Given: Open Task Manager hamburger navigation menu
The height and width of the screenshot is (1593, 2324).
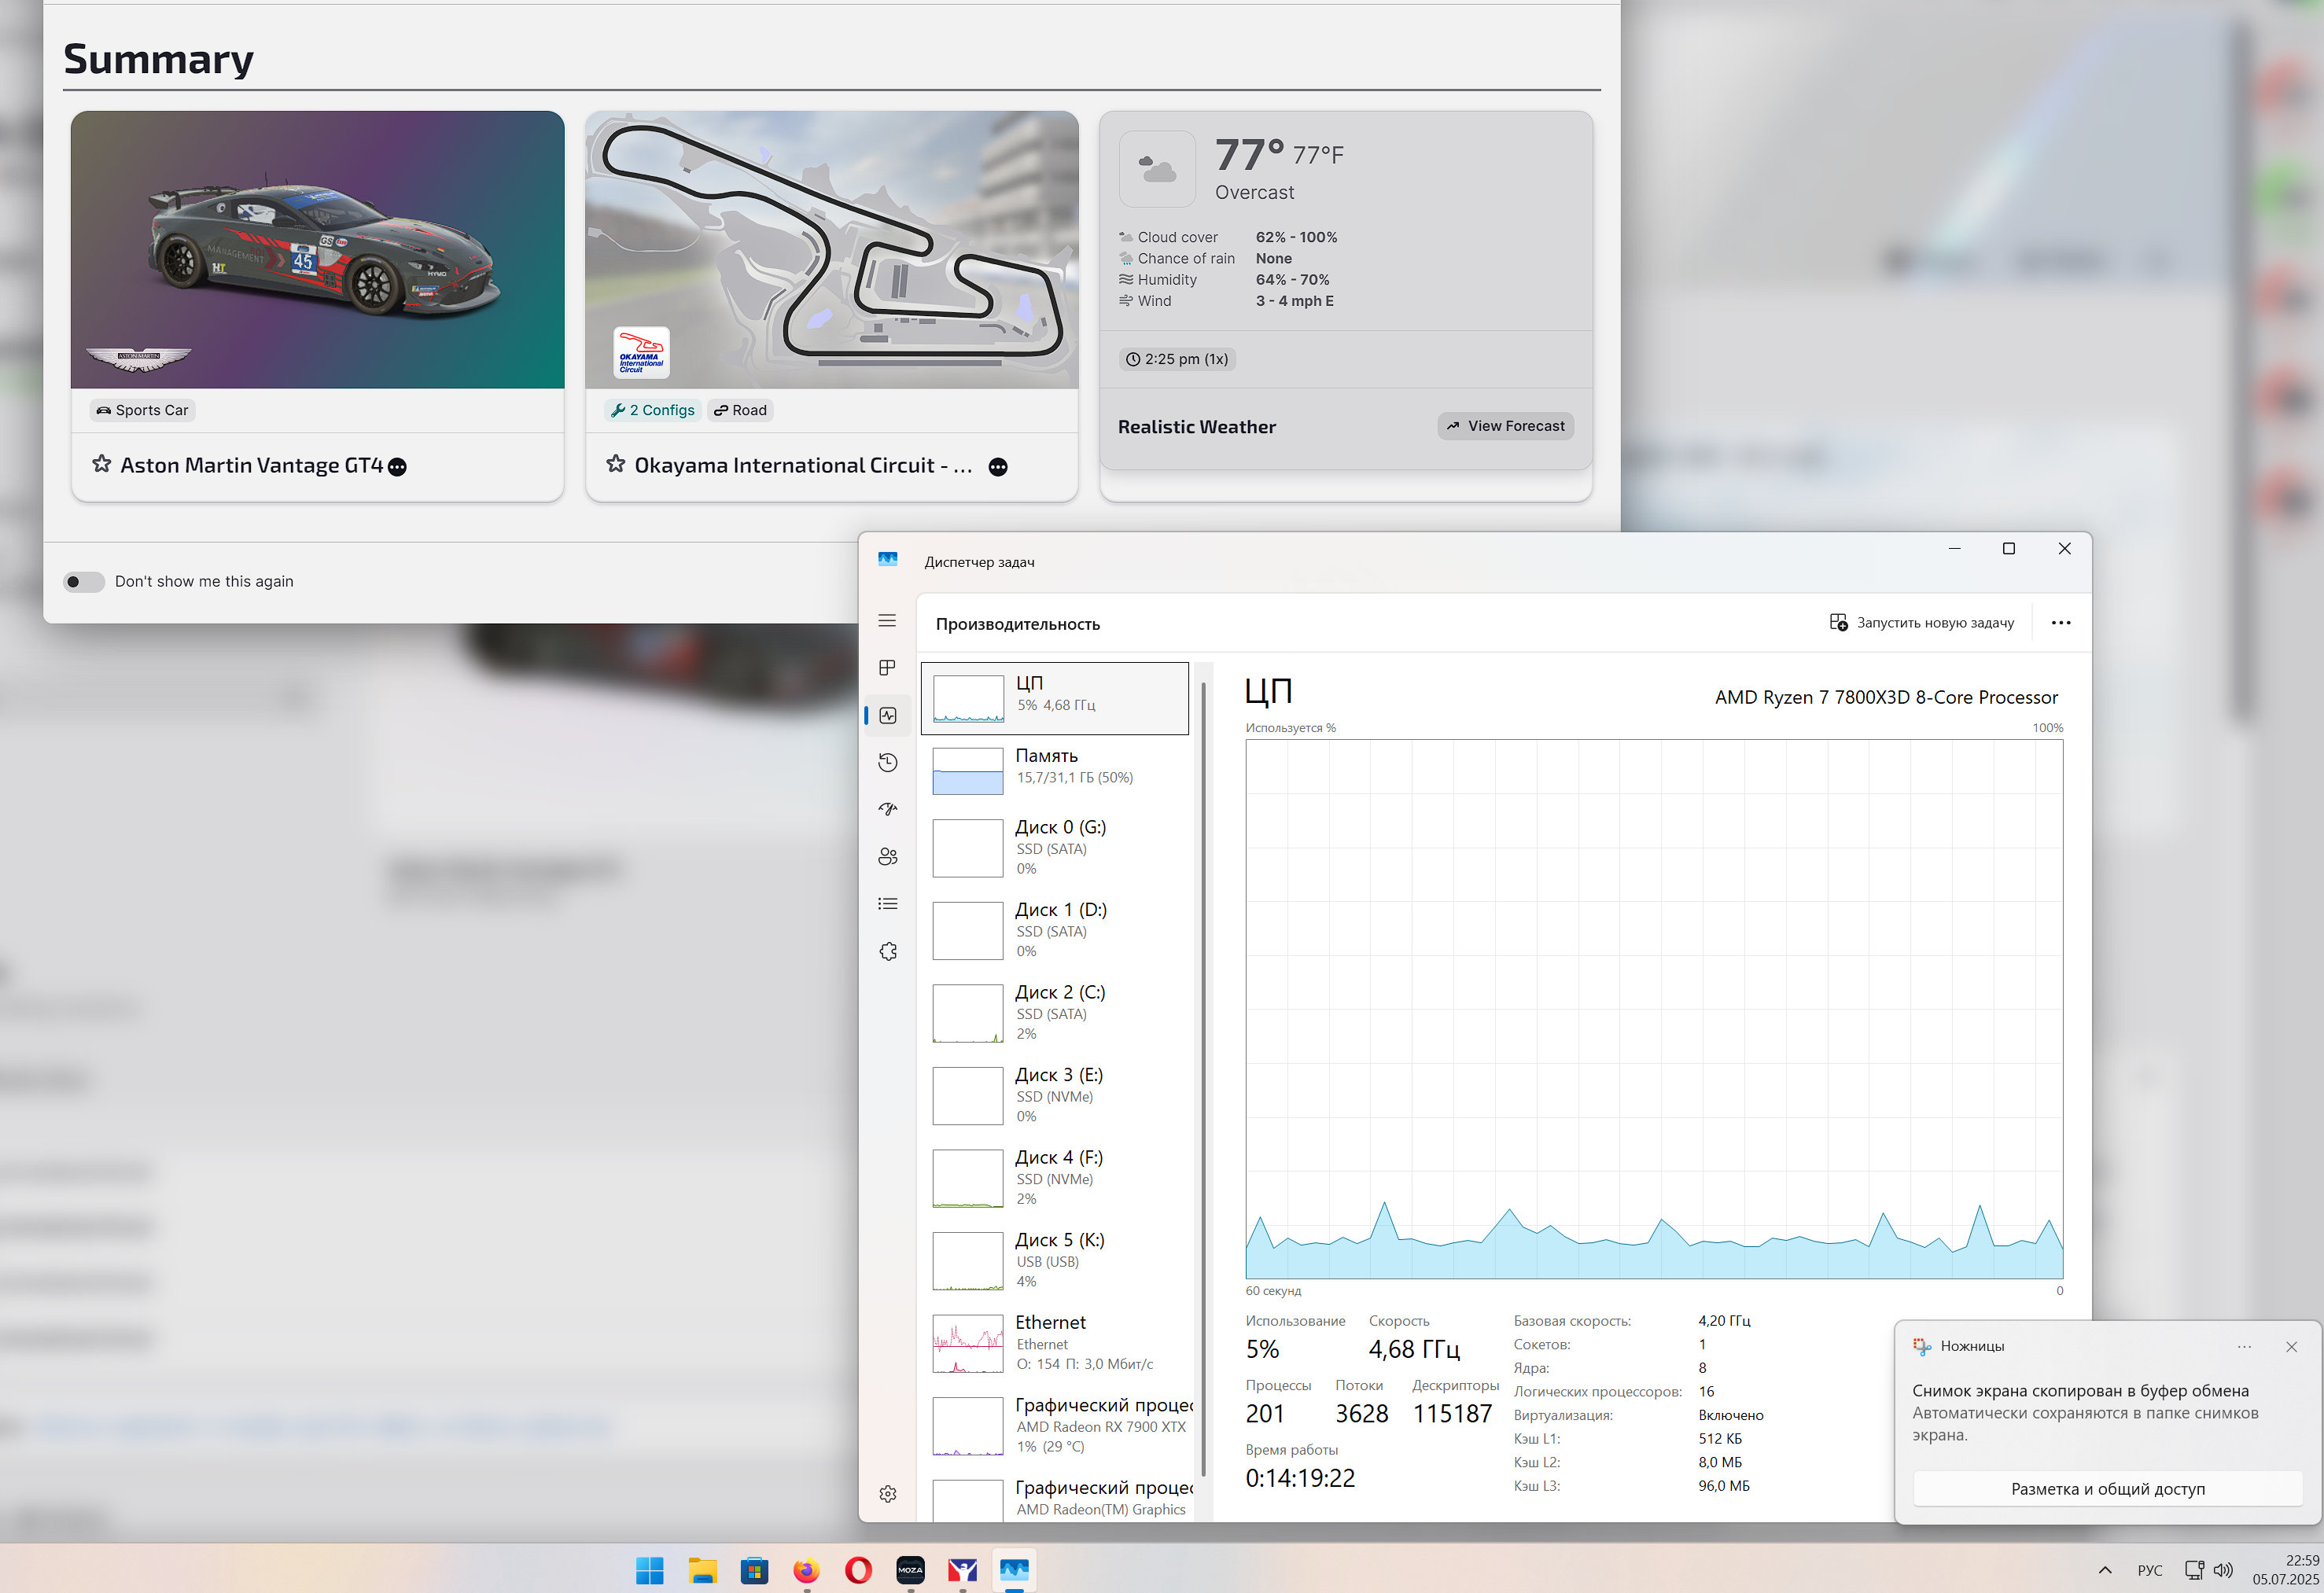Looking at the screenshot, I should coord(887,621).
